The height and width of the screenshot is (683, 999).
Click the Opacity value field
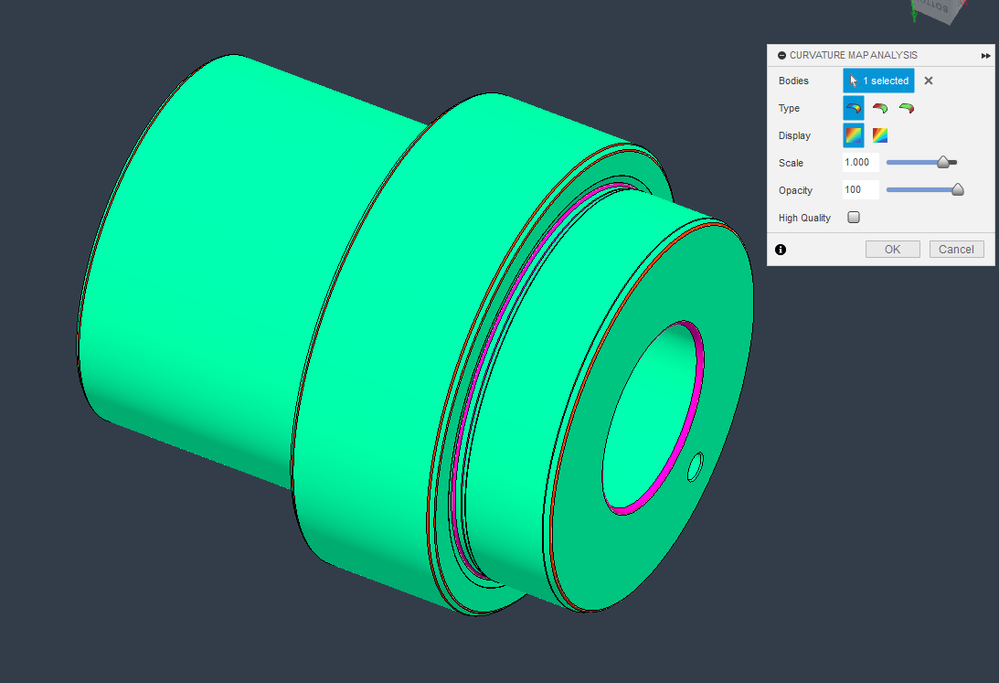coord(861,190)
